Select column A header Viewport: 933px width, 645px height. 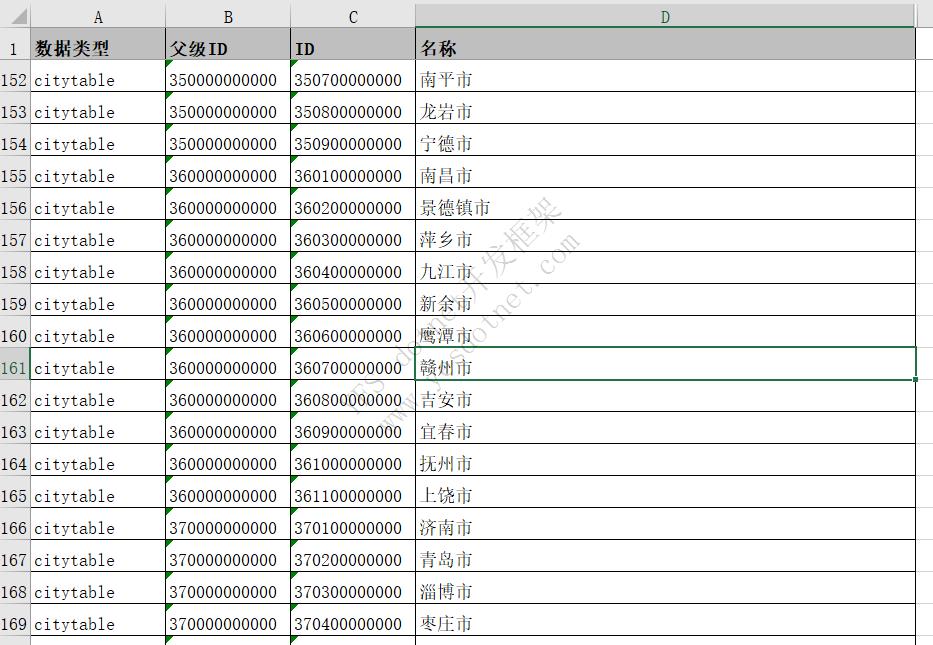coord(97,15)
